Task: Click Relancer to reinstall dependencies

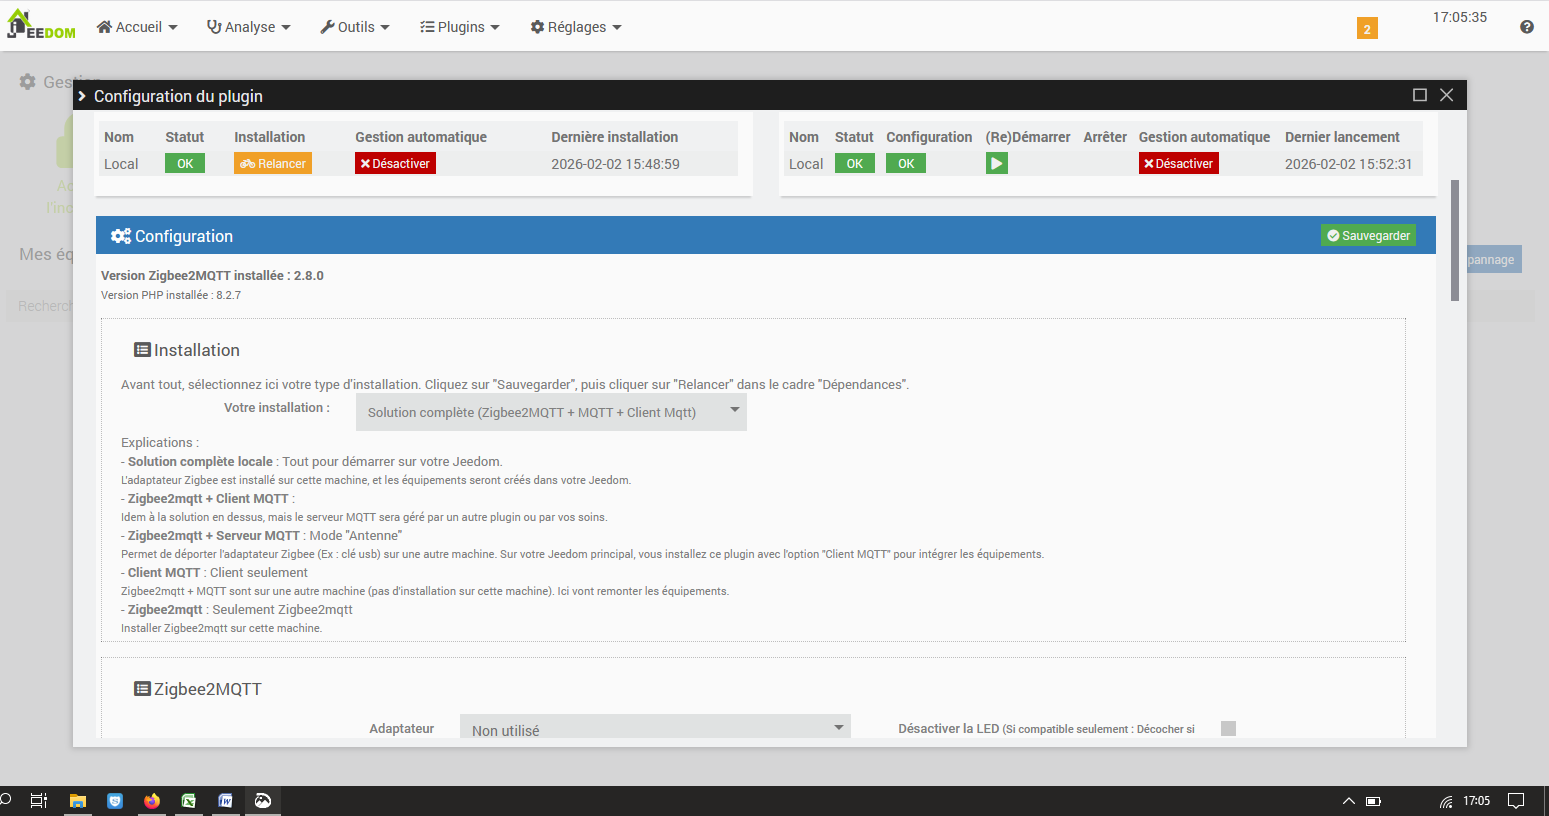Action: pyautogui.click(x=273, y=164)
